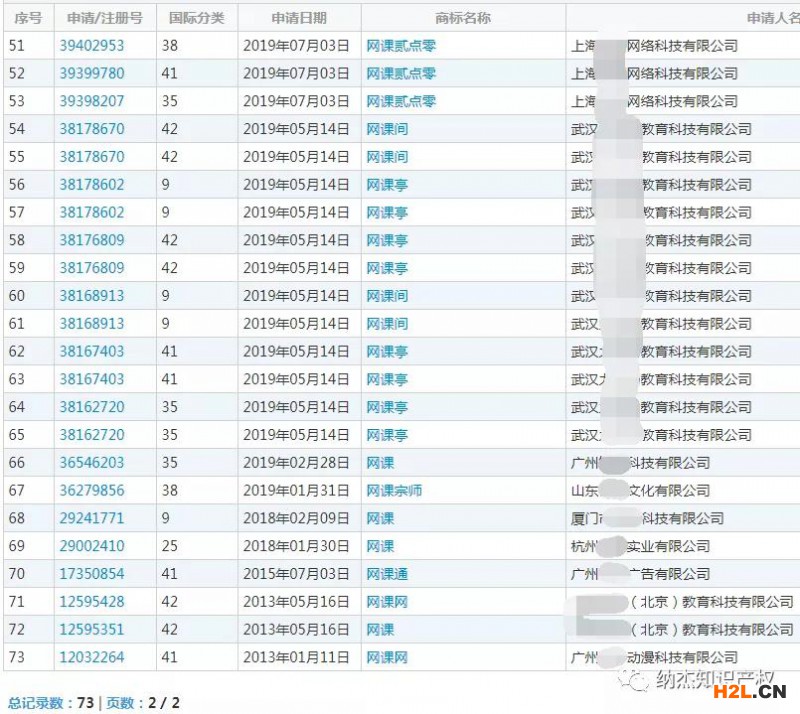Open registration number 29241771

click(x=92, y=519)
